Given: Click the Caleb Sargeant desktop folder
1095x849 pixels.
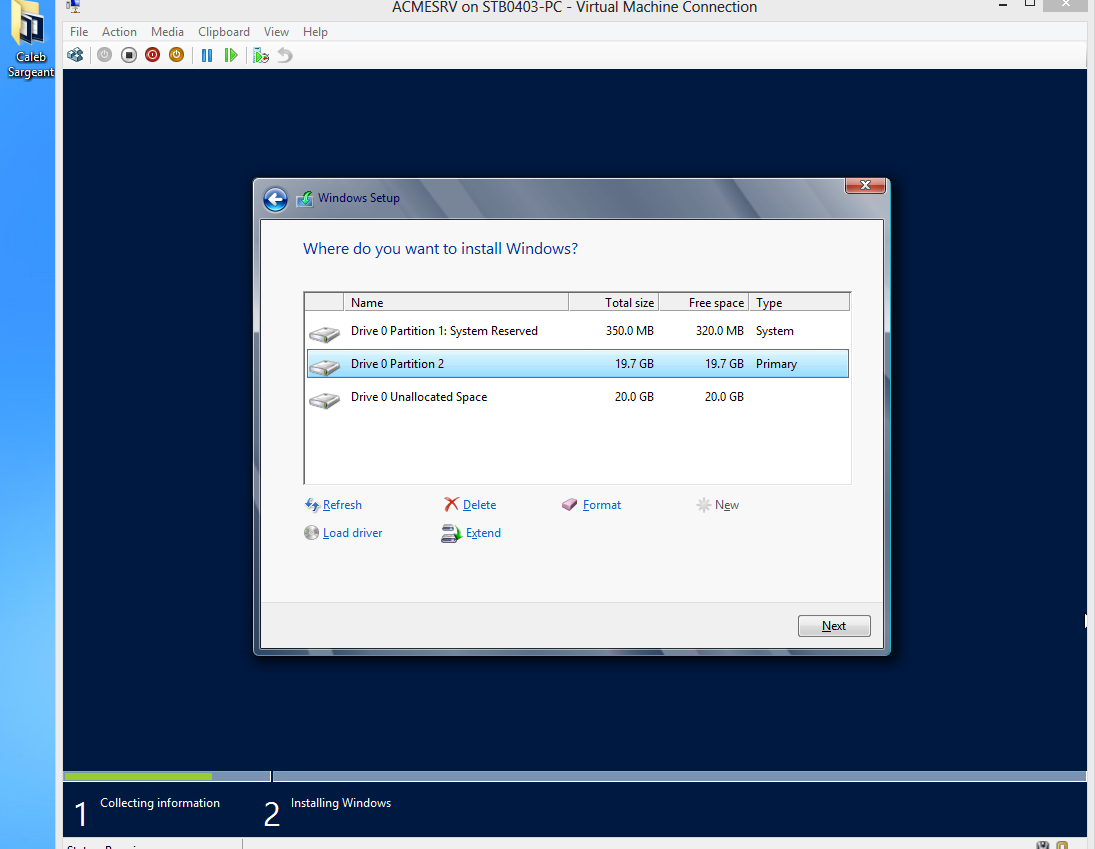Looking at the screenshot, I should [x=30, y=40].
